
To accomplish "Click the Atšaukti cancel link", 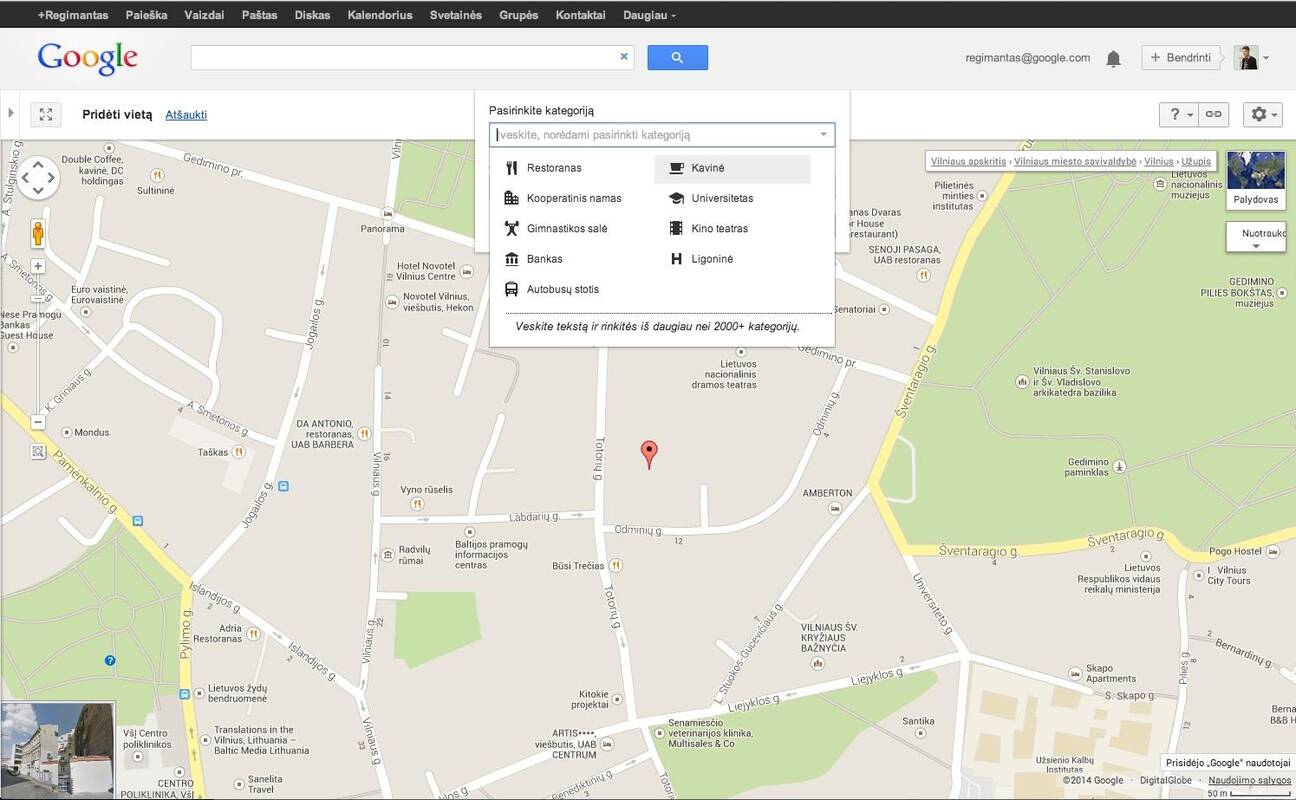I will pos(186,114).
